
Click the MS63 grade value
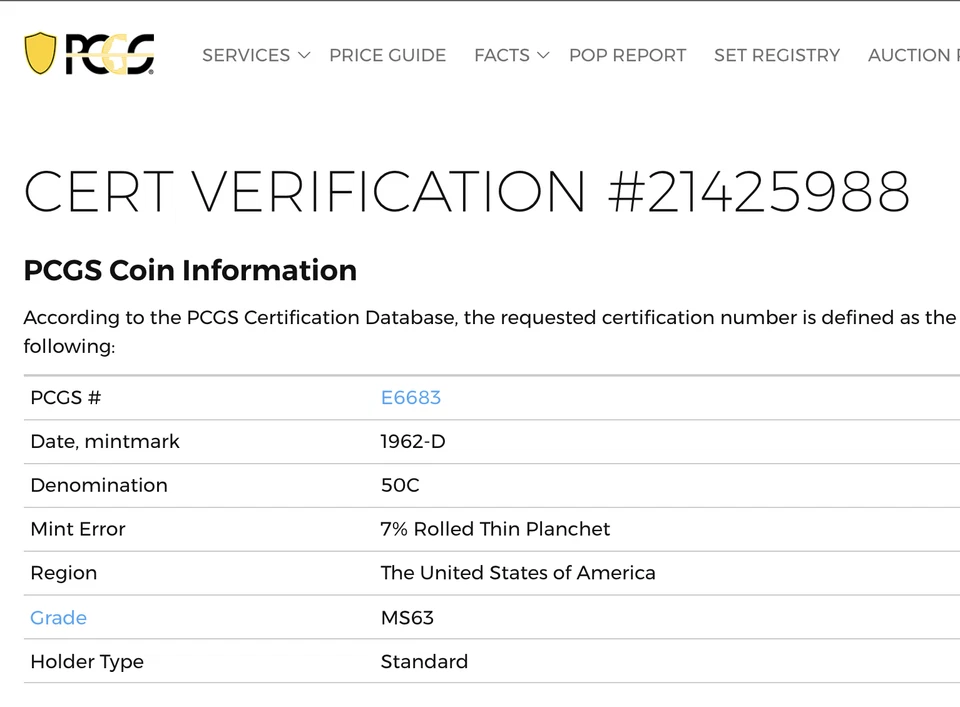click(x=407, y=617)
